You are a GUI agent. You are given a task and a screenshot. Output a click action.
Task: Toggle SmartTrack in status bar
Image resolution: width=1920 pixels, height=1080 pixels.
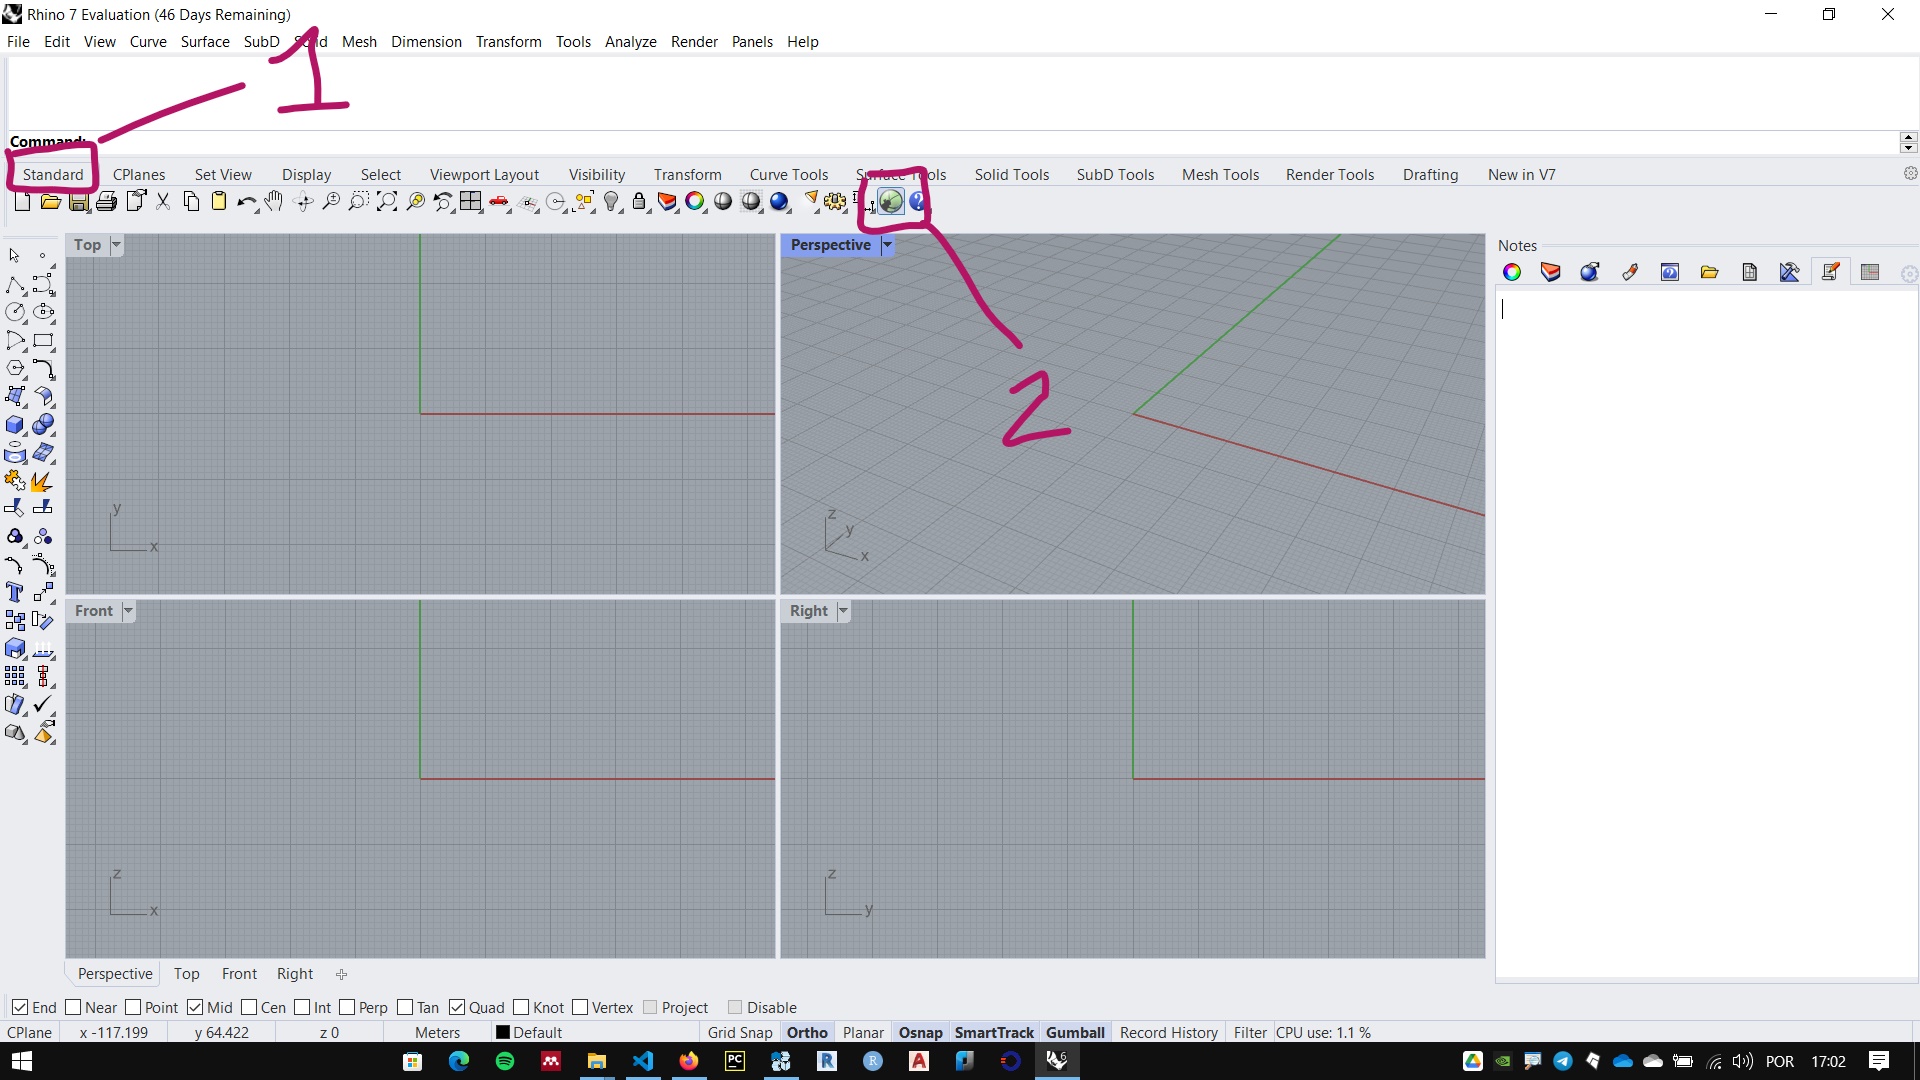click(x=994, y=1033)
